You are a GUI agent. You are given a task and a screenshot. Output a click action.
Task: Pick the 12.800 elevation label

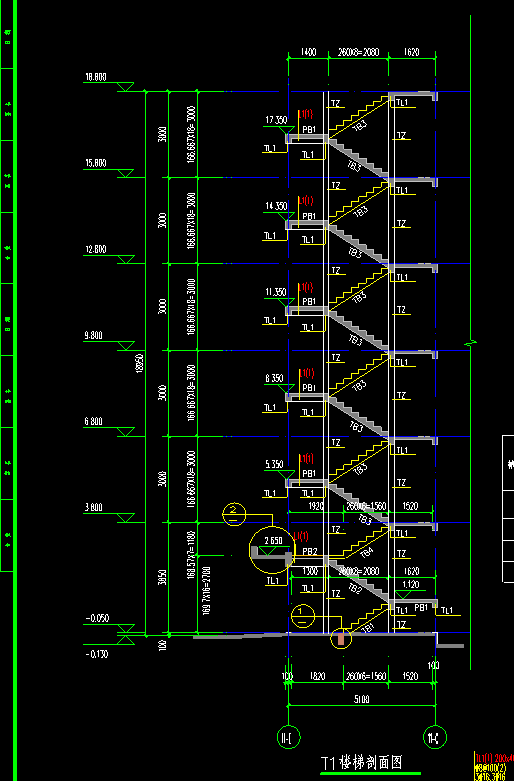click(96, 250)
